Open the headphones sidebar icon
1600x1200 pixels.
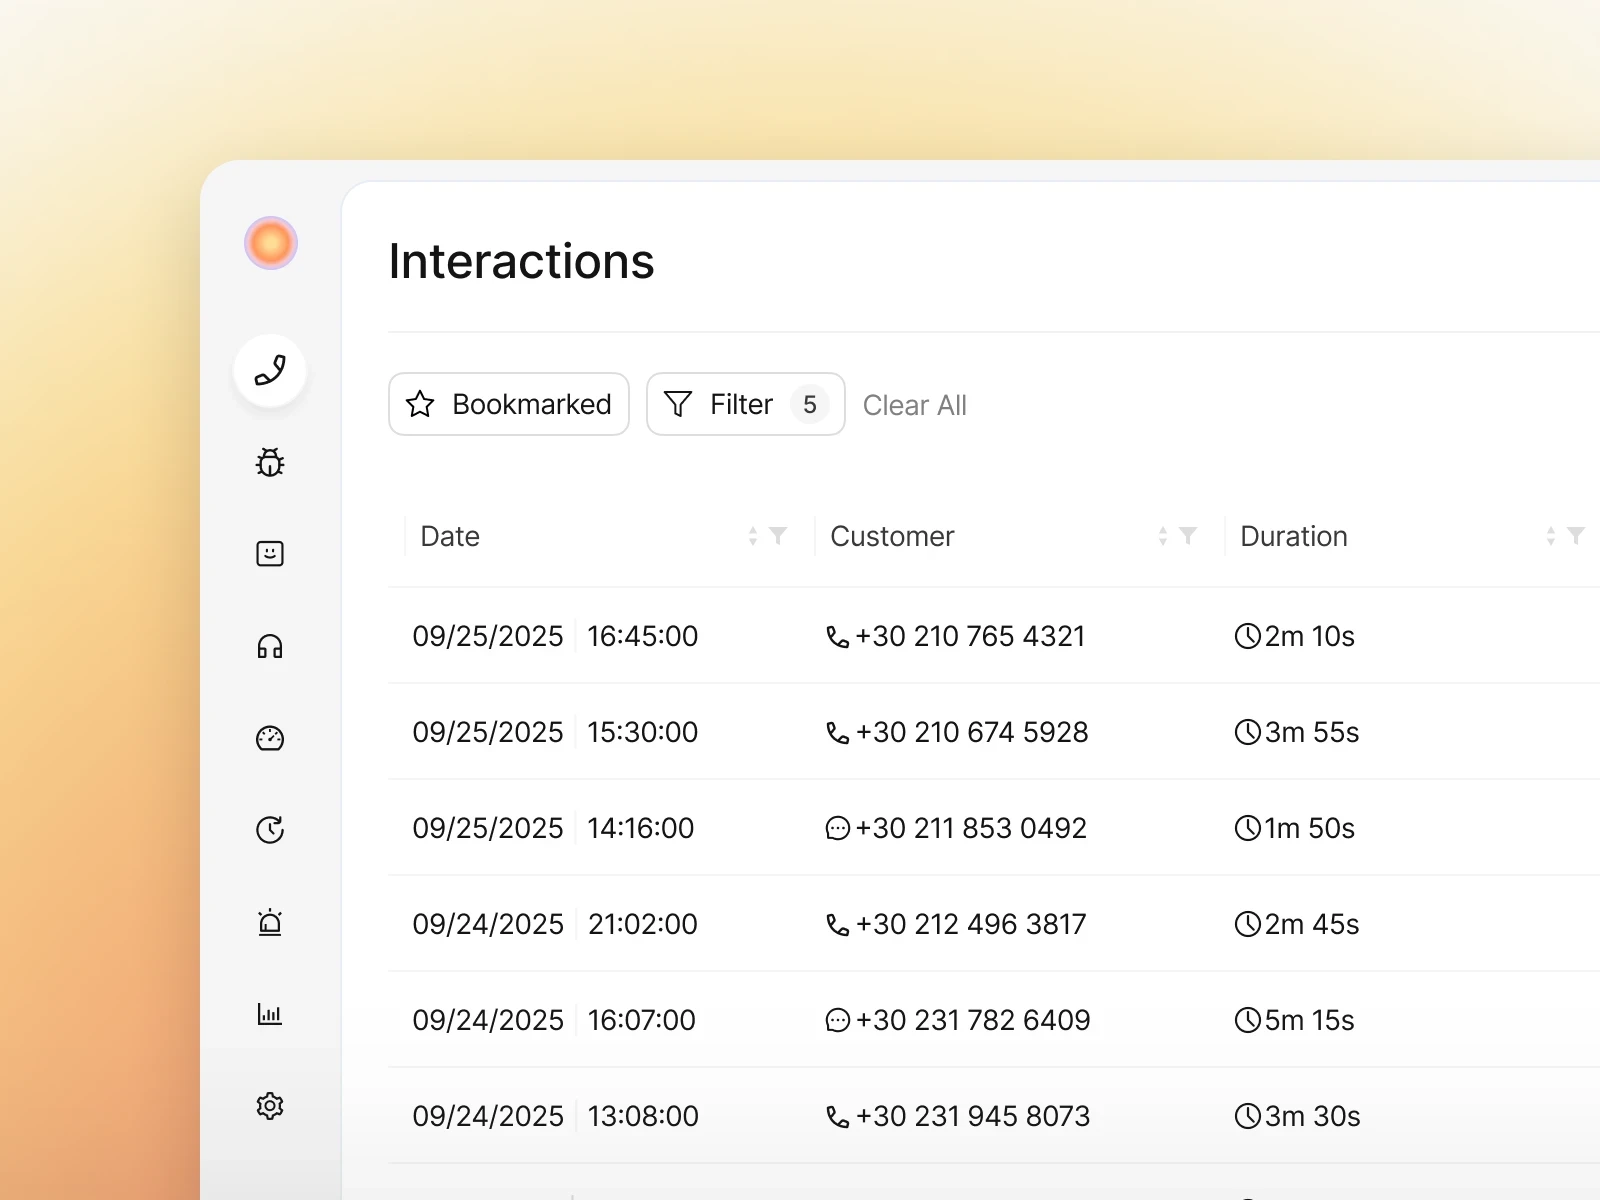point(270,646)
